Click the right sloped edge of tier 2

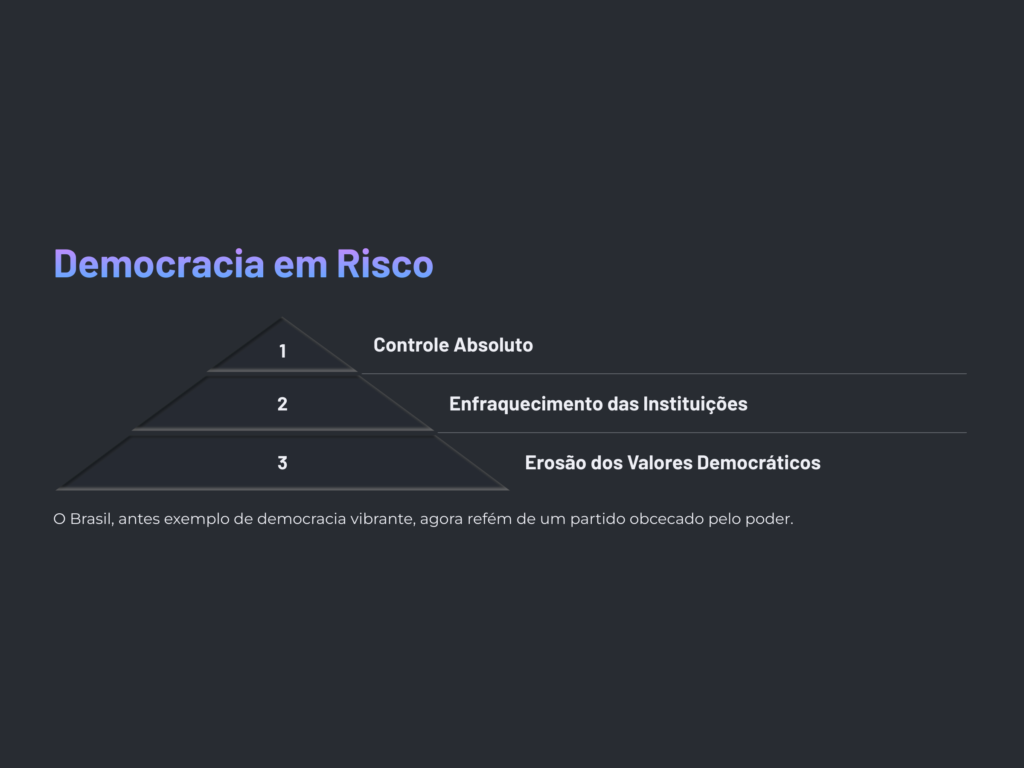[396, 403]
